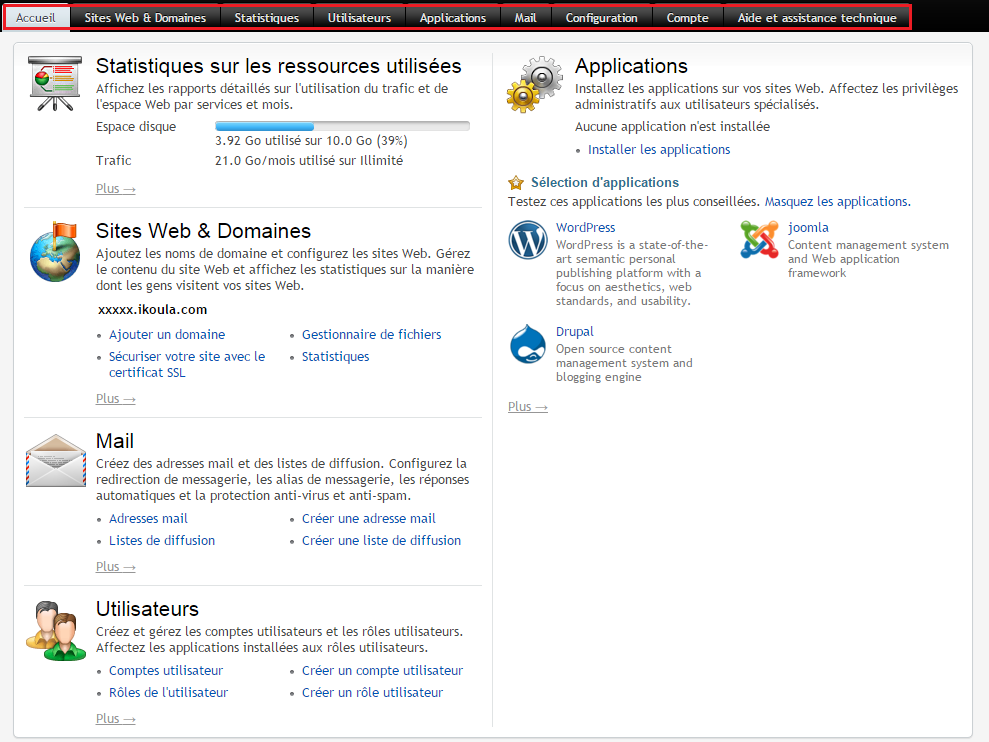Click the star icon near Sélection d'applications
This screenshot has height=742, width=989.
click(x=516, y=183)
